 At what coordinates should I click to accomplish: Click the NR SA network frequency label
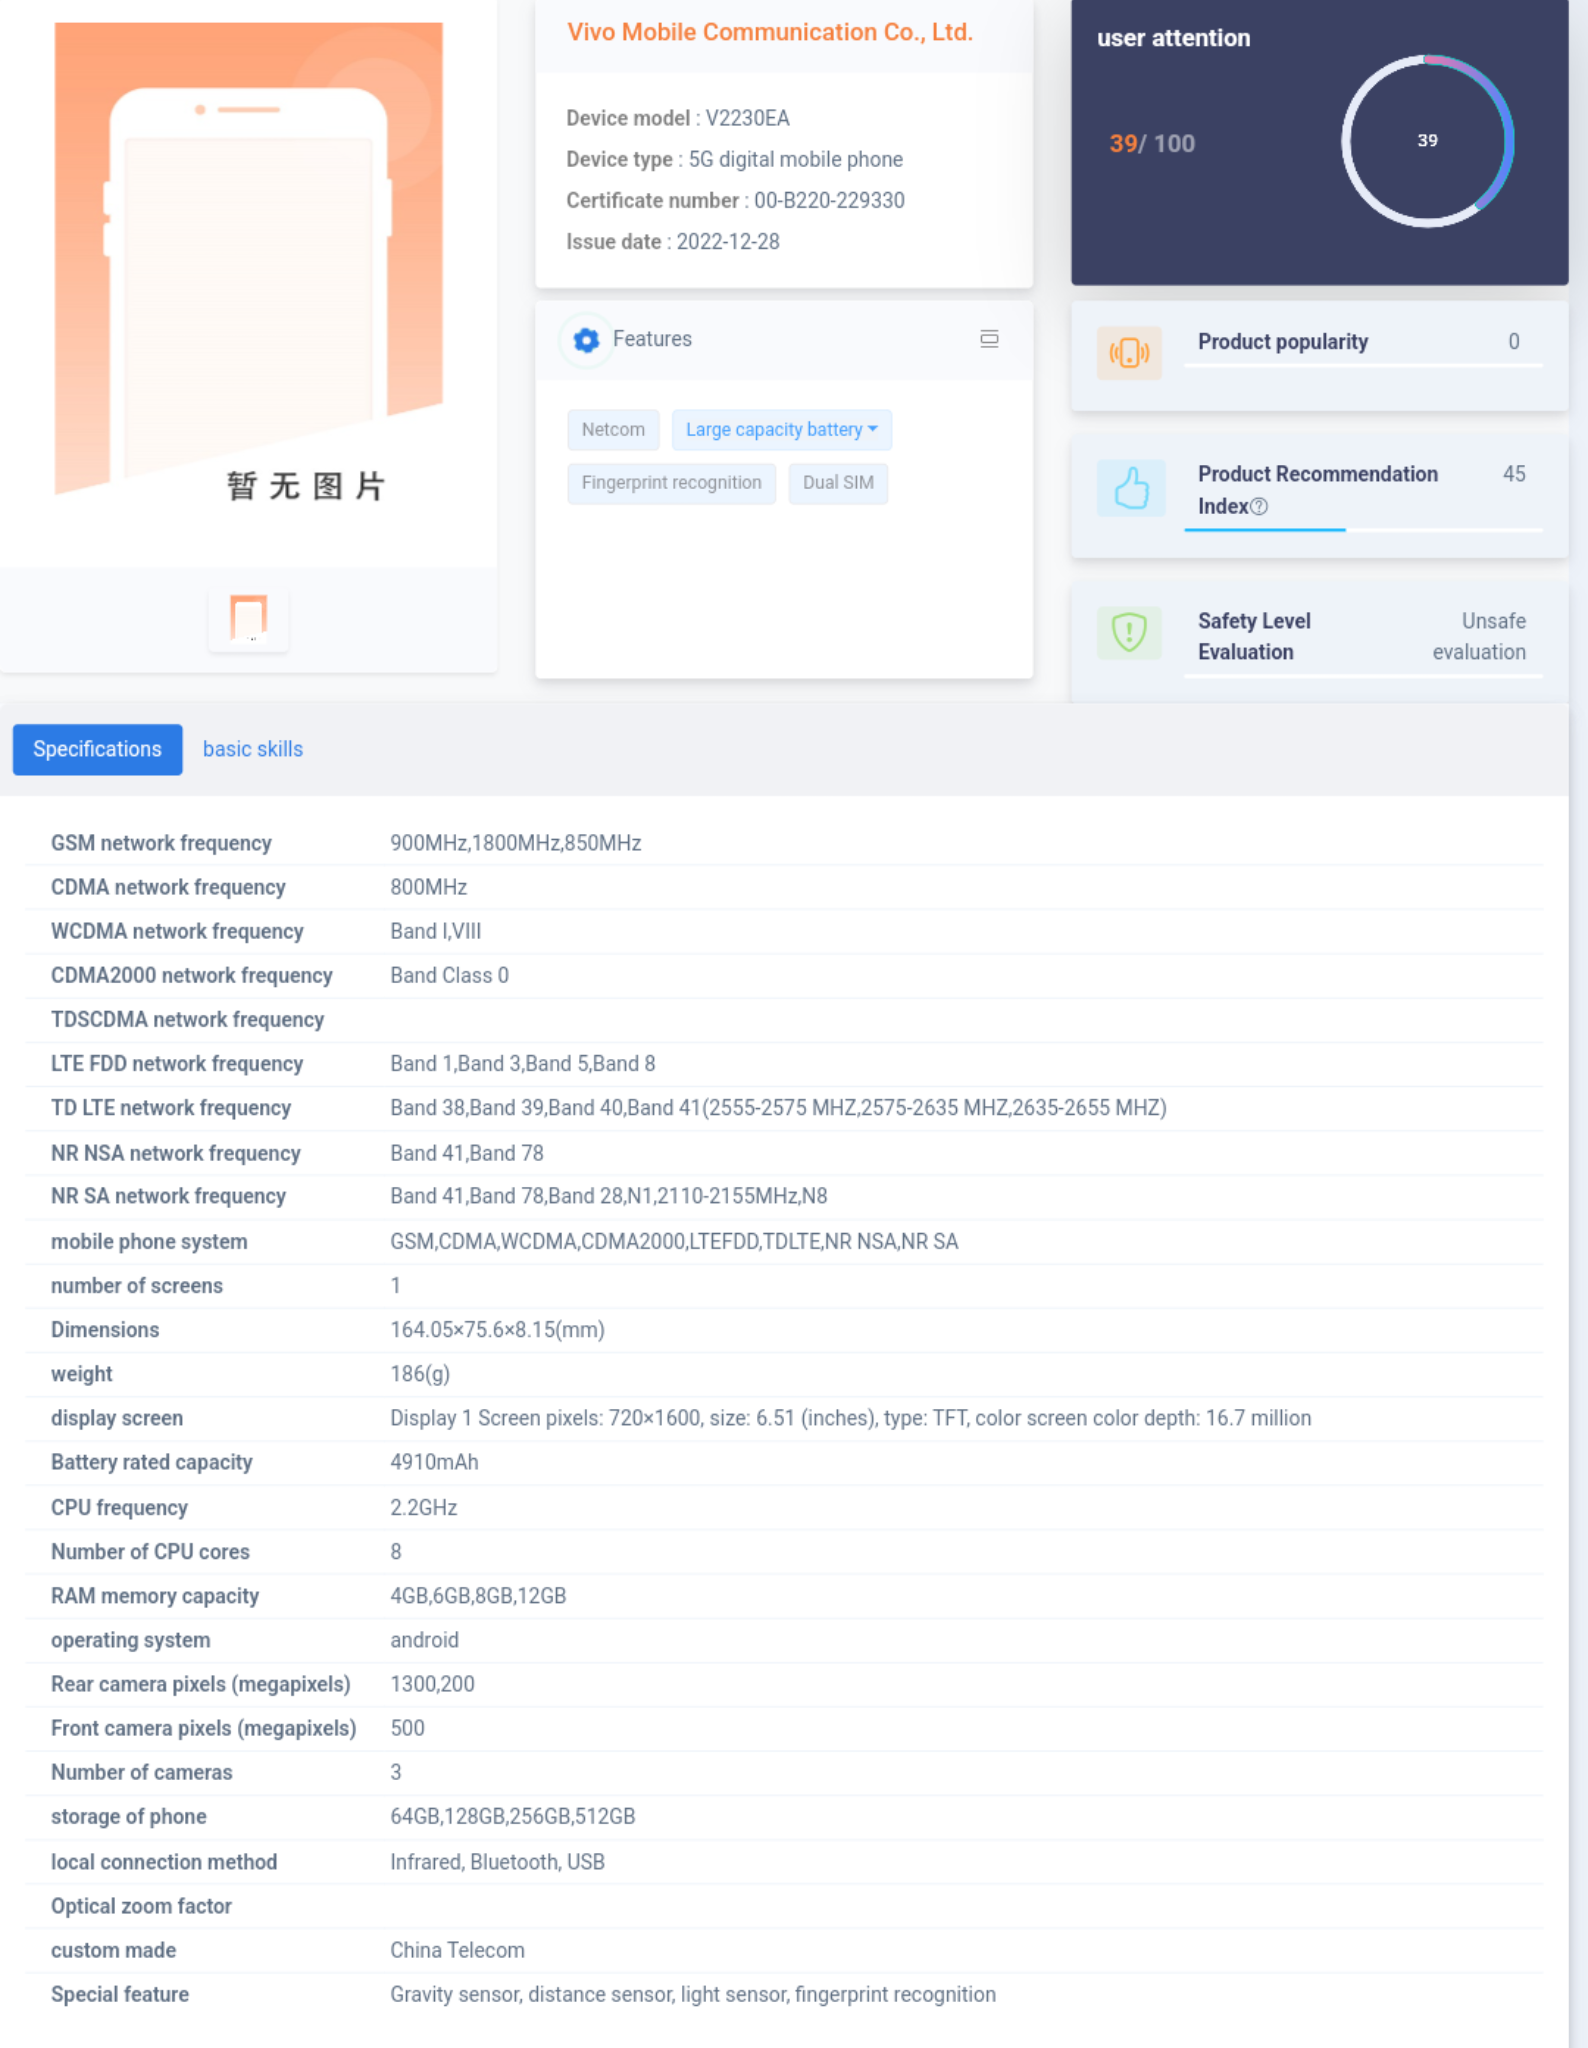click(x=168, y=1196)
